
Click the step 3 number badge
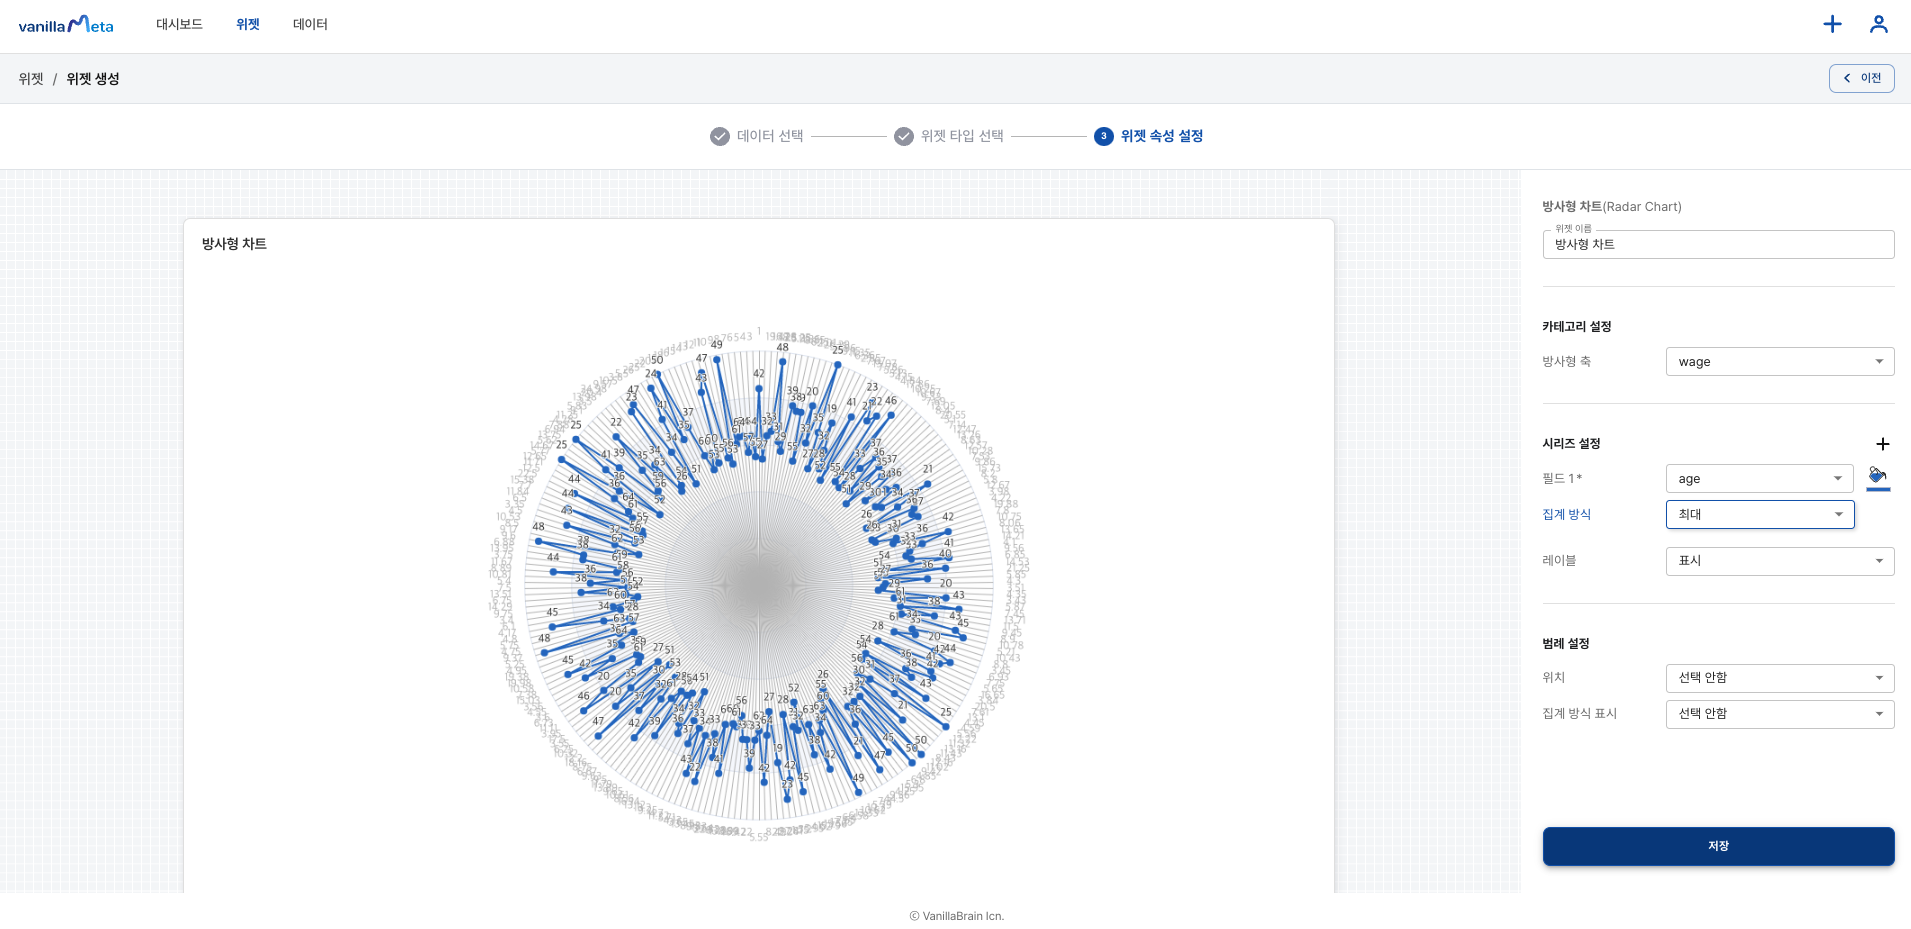coord(1104,136)
